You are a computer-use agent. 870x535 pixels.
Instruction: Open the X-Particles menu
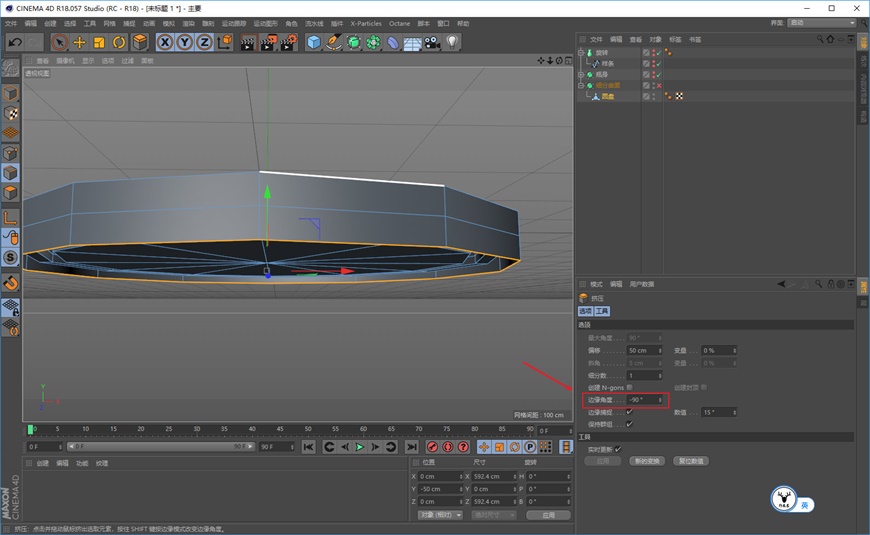(366, 23)
